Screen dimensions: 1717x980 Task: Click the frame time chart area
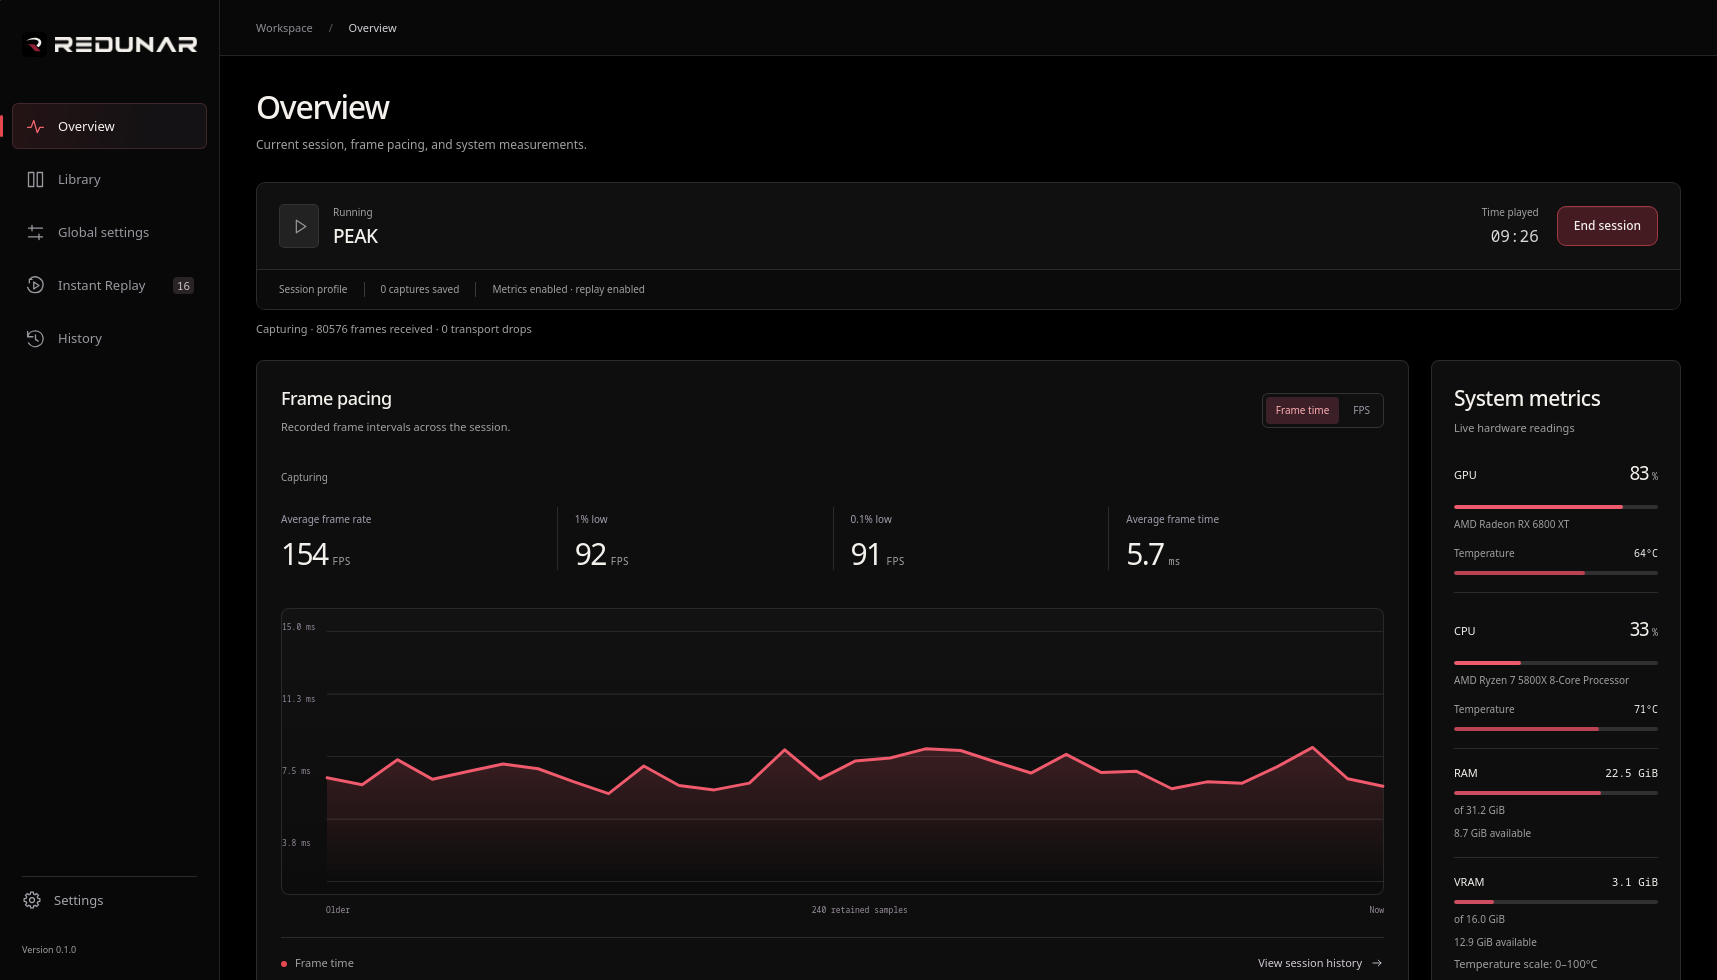coord(832,752)
